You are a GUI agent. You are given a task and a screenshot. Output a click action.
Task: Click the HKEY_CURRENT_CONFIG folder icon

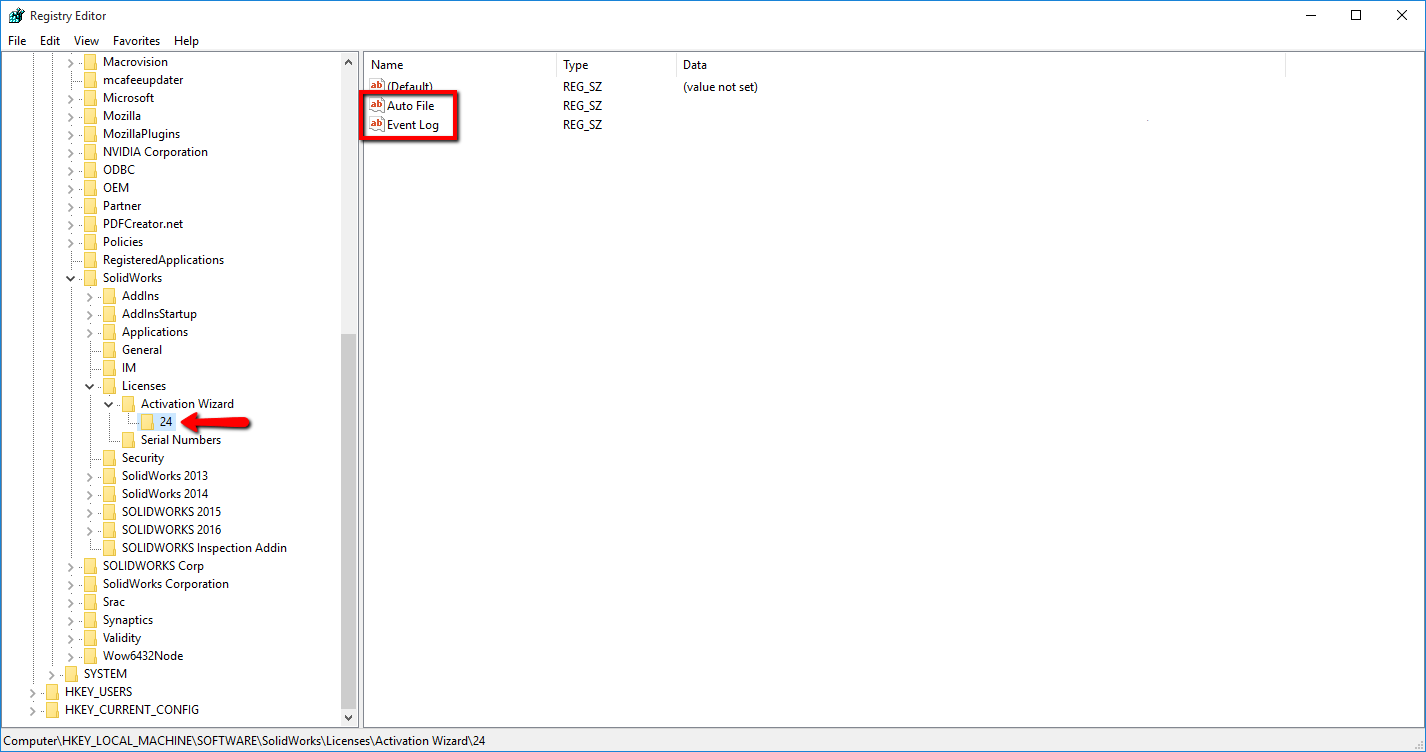[54, 710]
